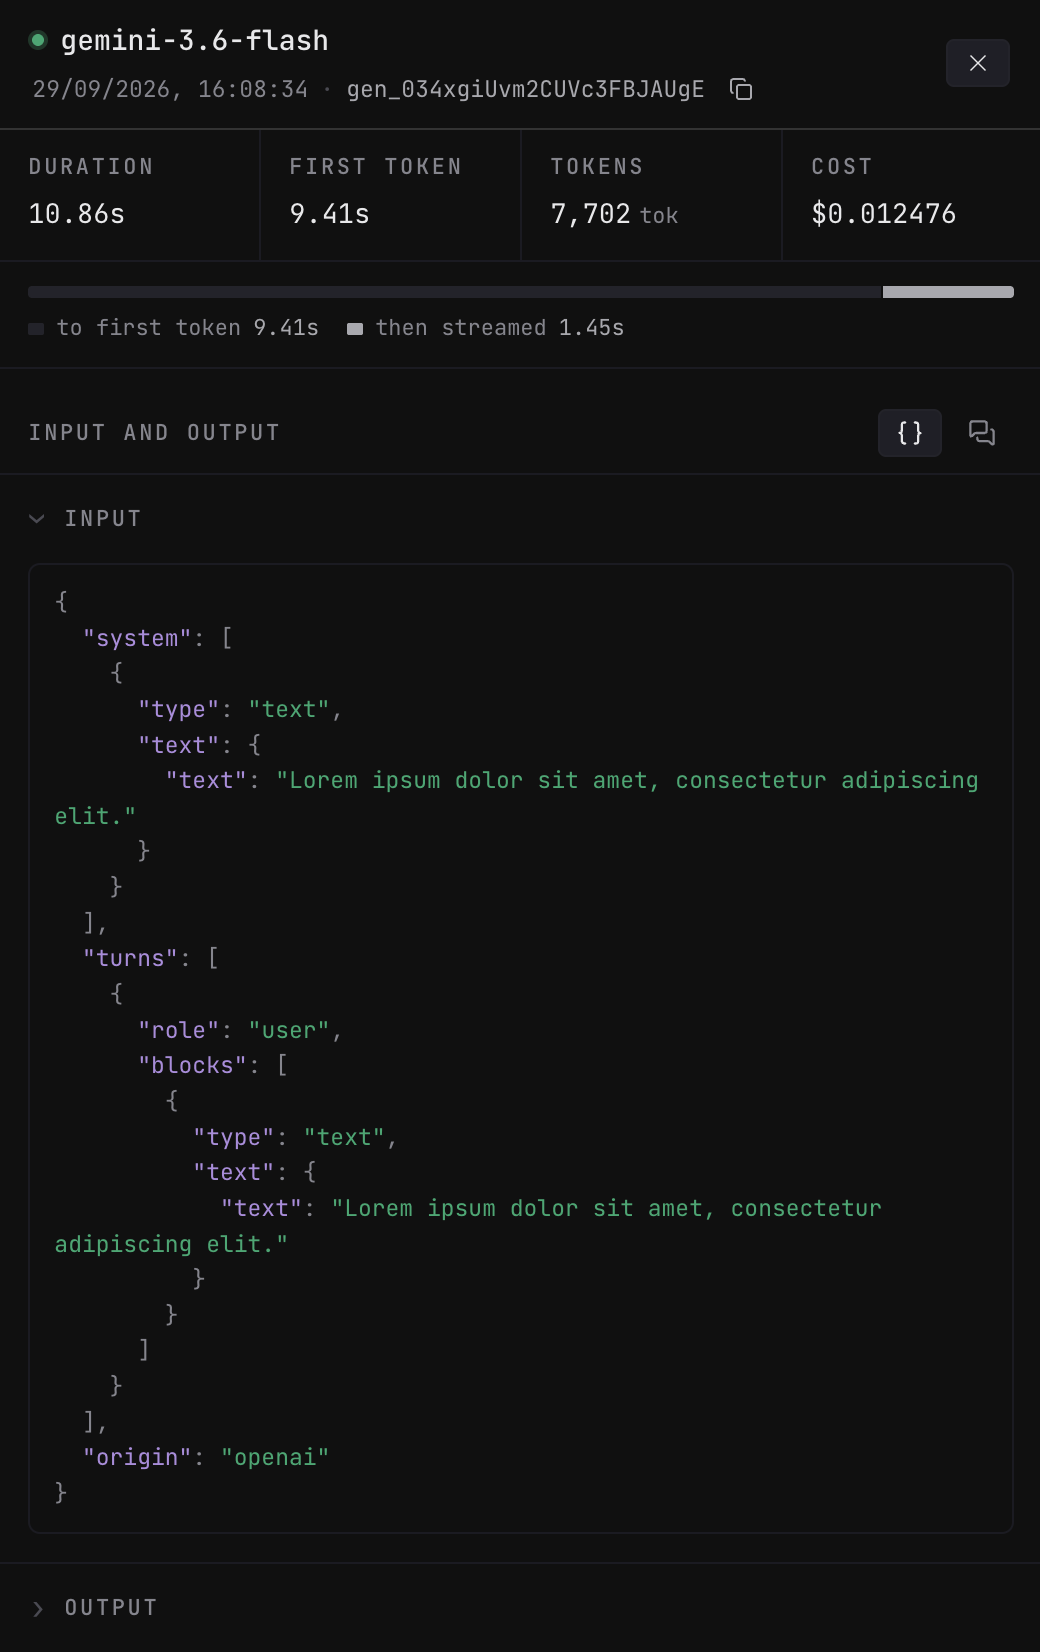Click the DURATION value 10.86s

(x=77, y=214)
